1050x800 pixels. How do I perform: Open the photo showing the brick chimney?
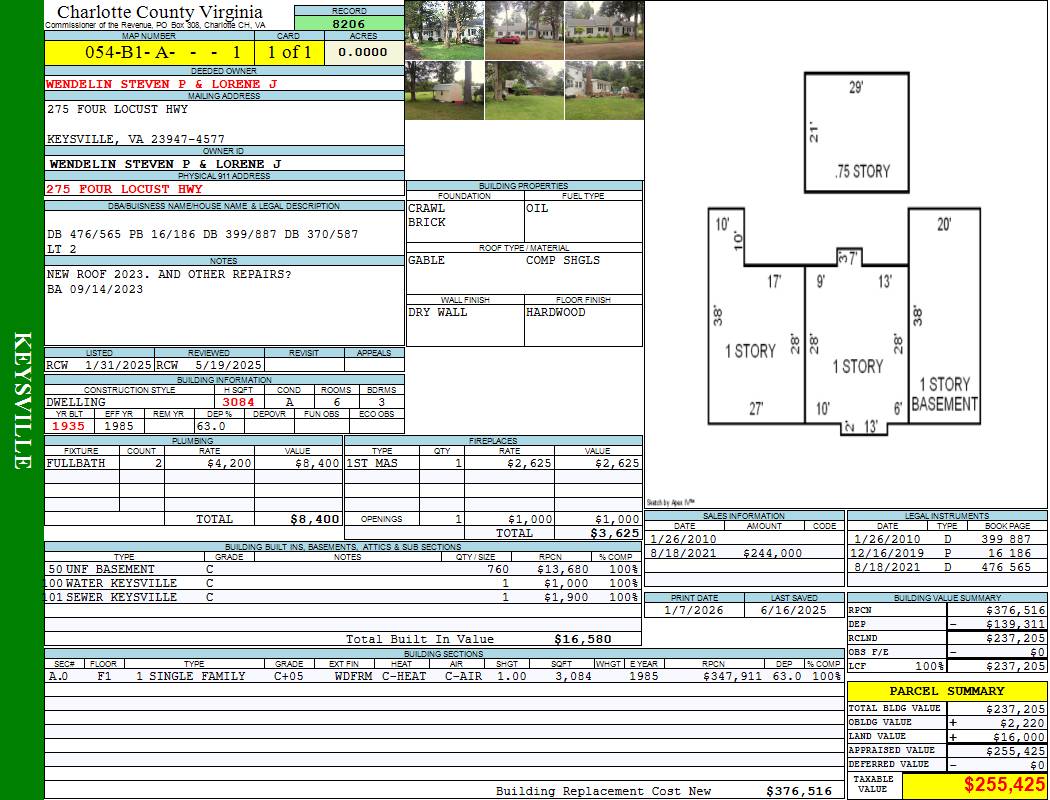click(604, 90)
